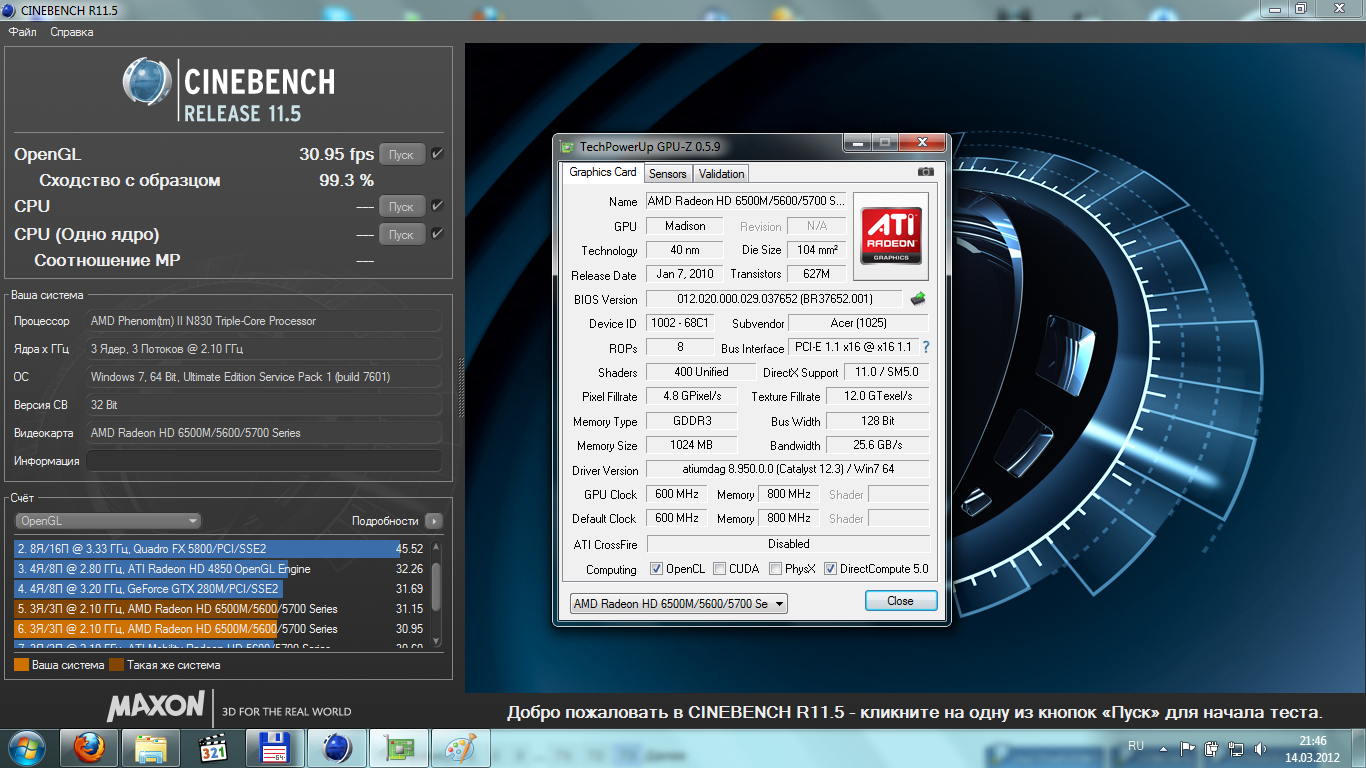Click the floppy disk taskbar icon
The image size is (1366, 768).
(274, 747)
